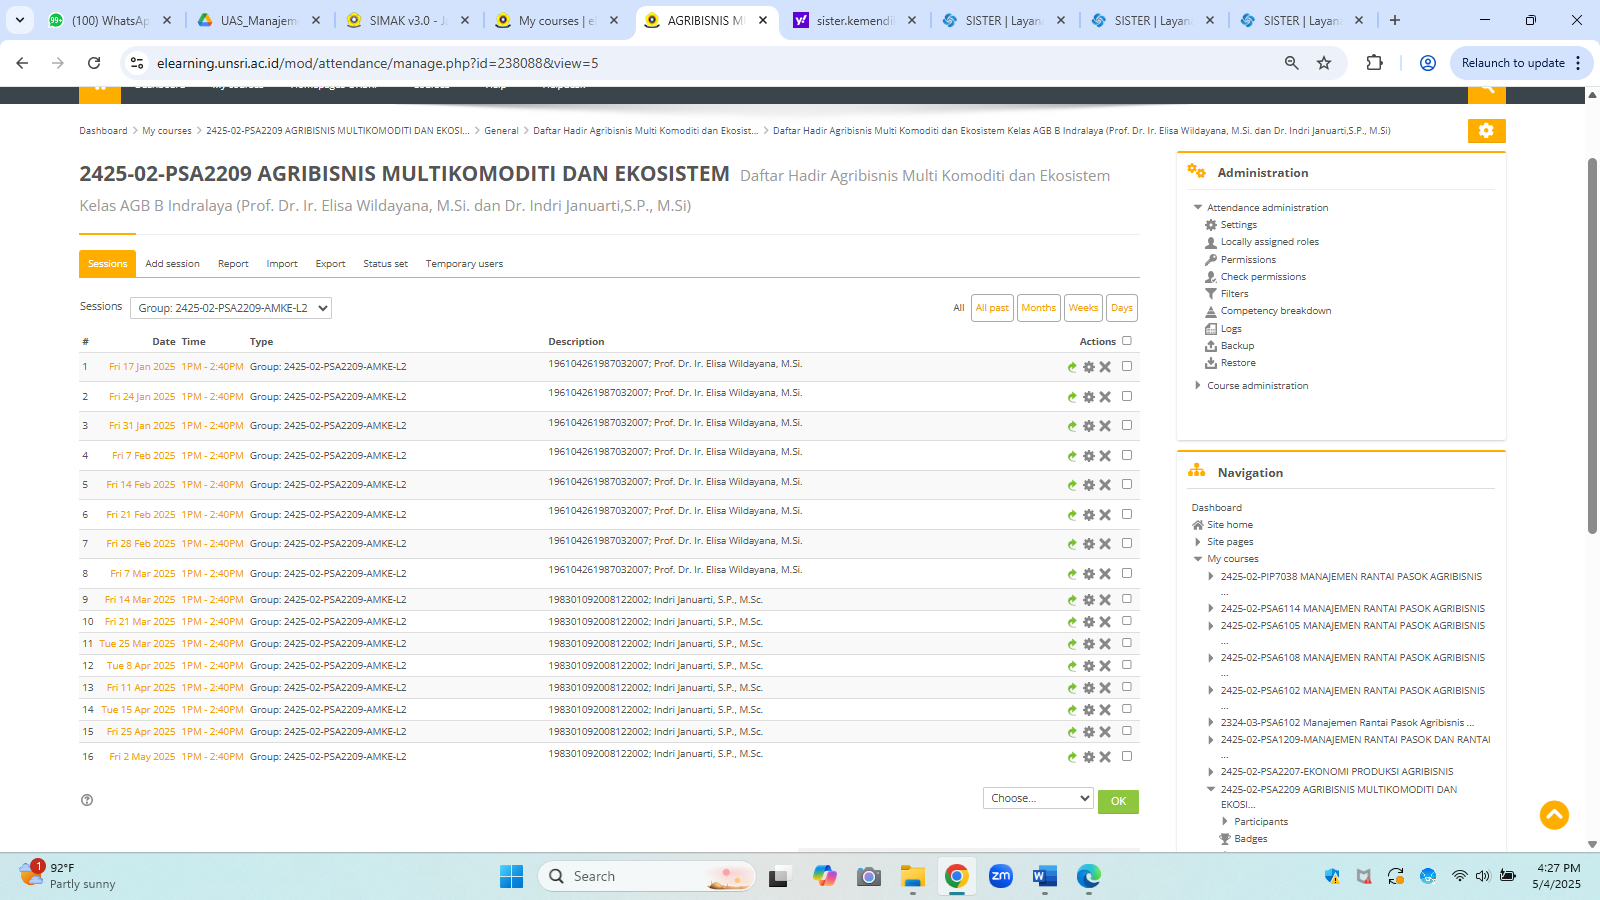Filter sessions by Months
This screenshot has width=1600, height=900.
tap(1039, 308)
